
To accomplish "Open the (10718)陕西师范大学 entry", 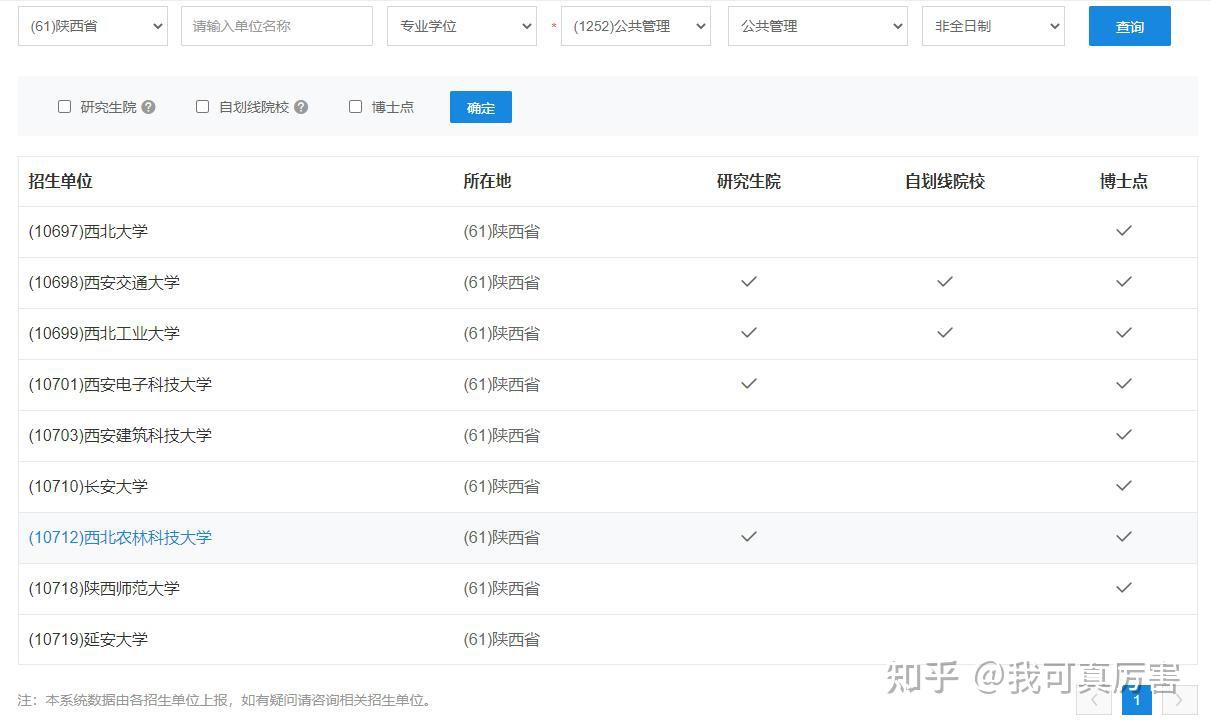I will point(104,588).
